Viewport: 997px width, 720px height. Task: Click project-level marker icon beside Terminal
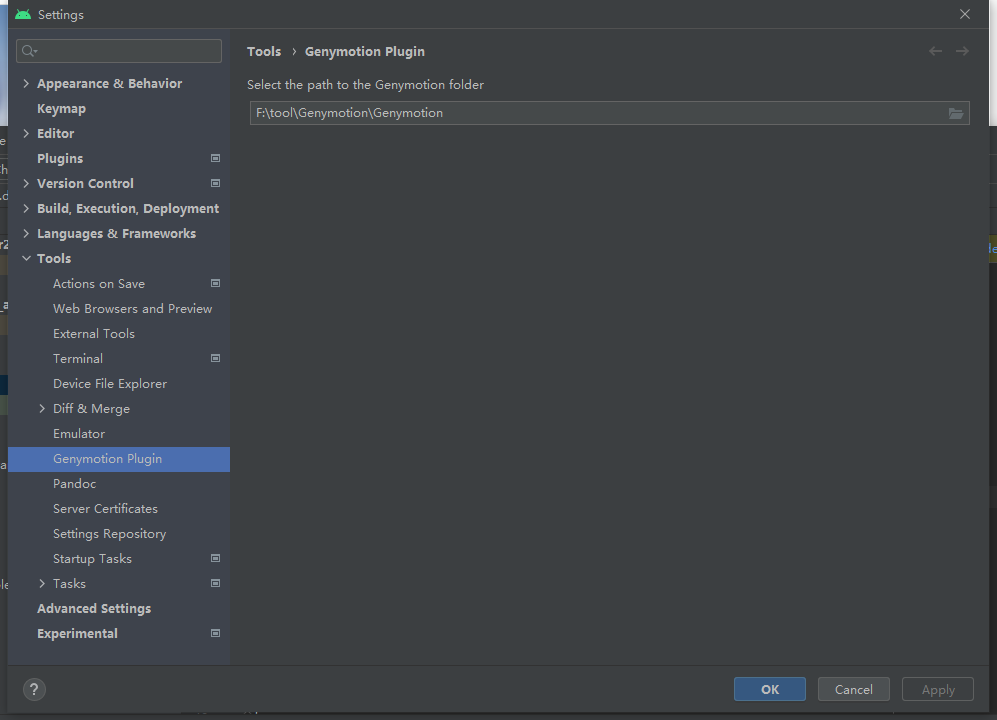coord(216,358)
